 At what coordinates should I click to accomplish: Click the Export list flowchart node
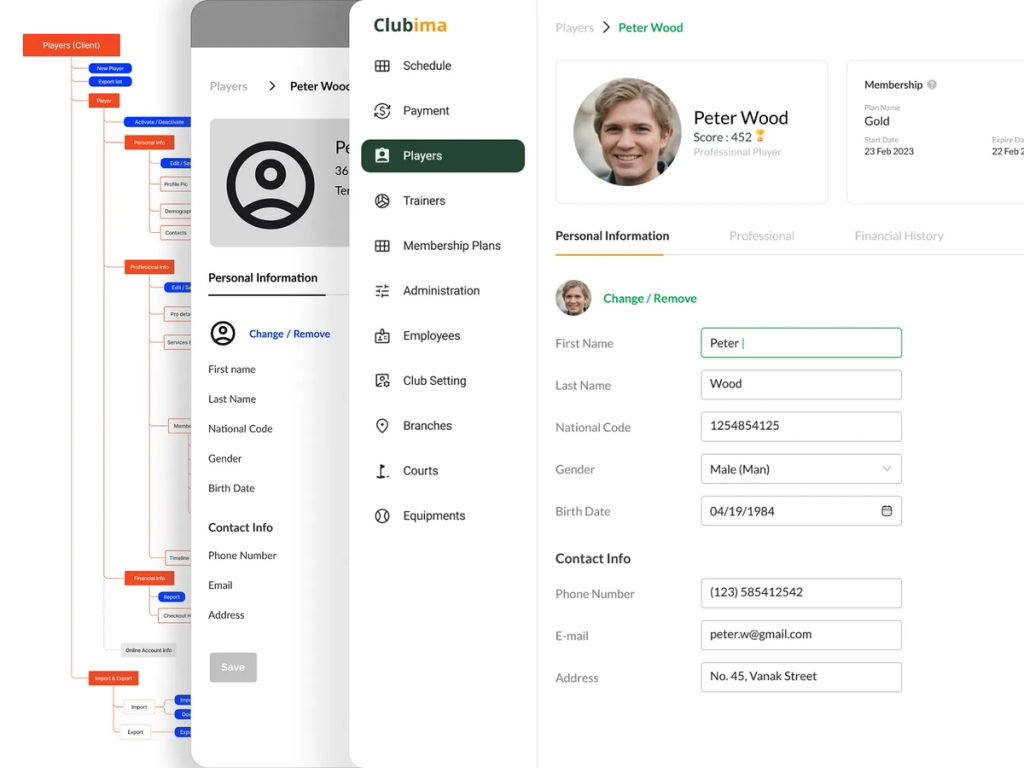click(x=110, y=82)
